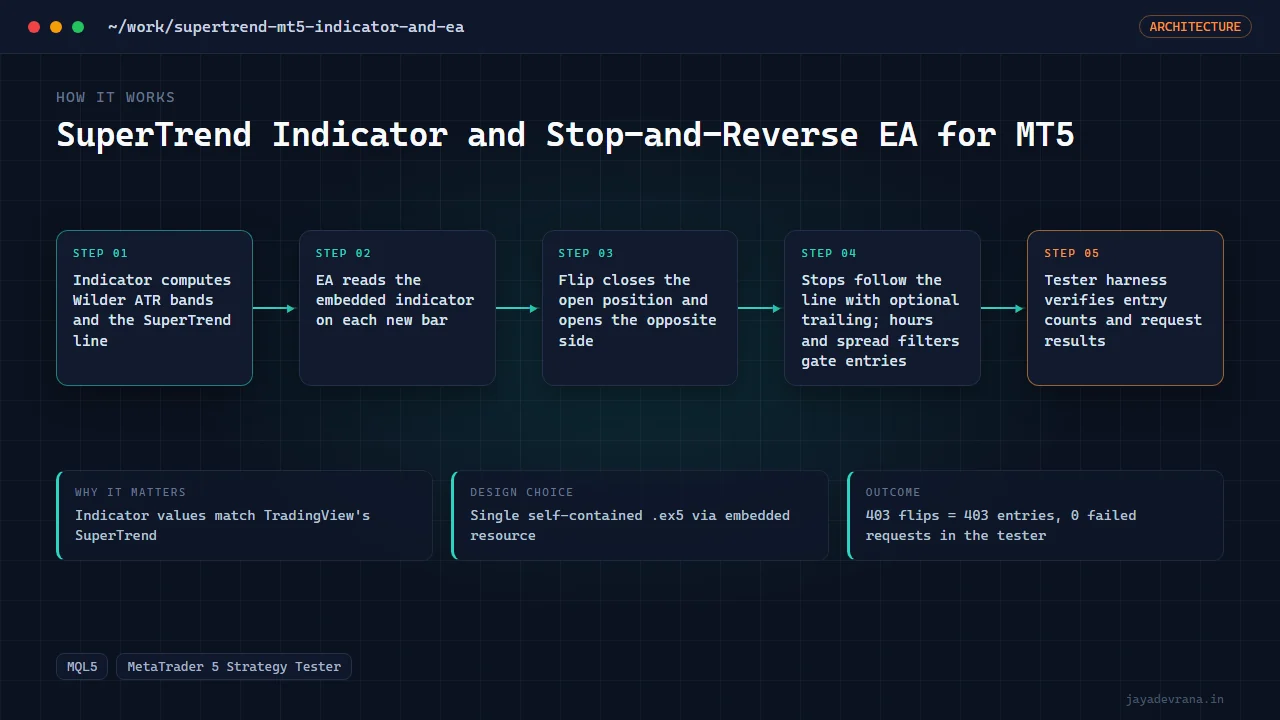Click the HOW IT WORKS label
The height and width of the screenshot is (720, 1280).
pyautogui.click(x=115, y=97)
